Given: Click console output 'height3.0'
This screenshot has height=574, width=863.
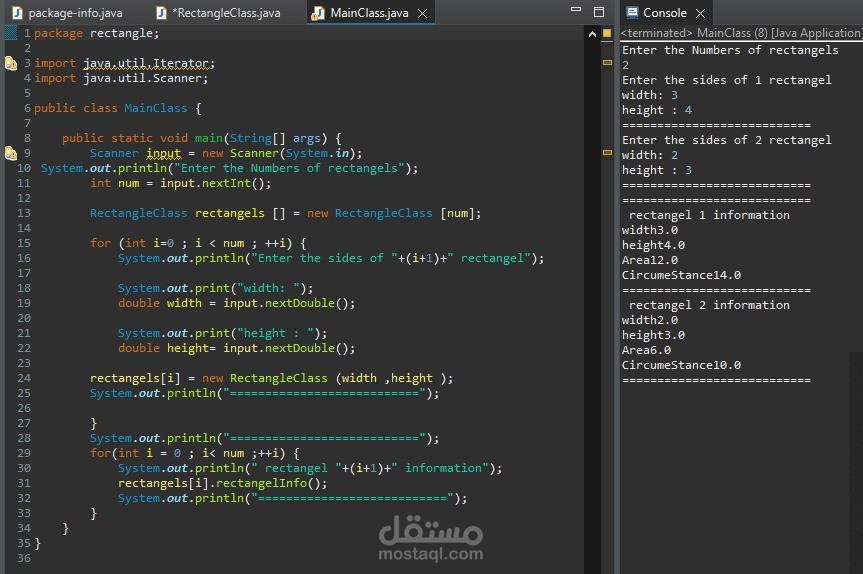Looking at the screenshot, I should (x=653, y=335).
